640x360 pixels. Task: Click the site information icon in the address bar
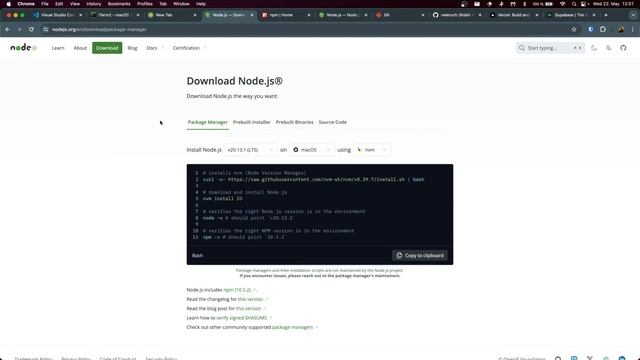click(x=45, y=29)
